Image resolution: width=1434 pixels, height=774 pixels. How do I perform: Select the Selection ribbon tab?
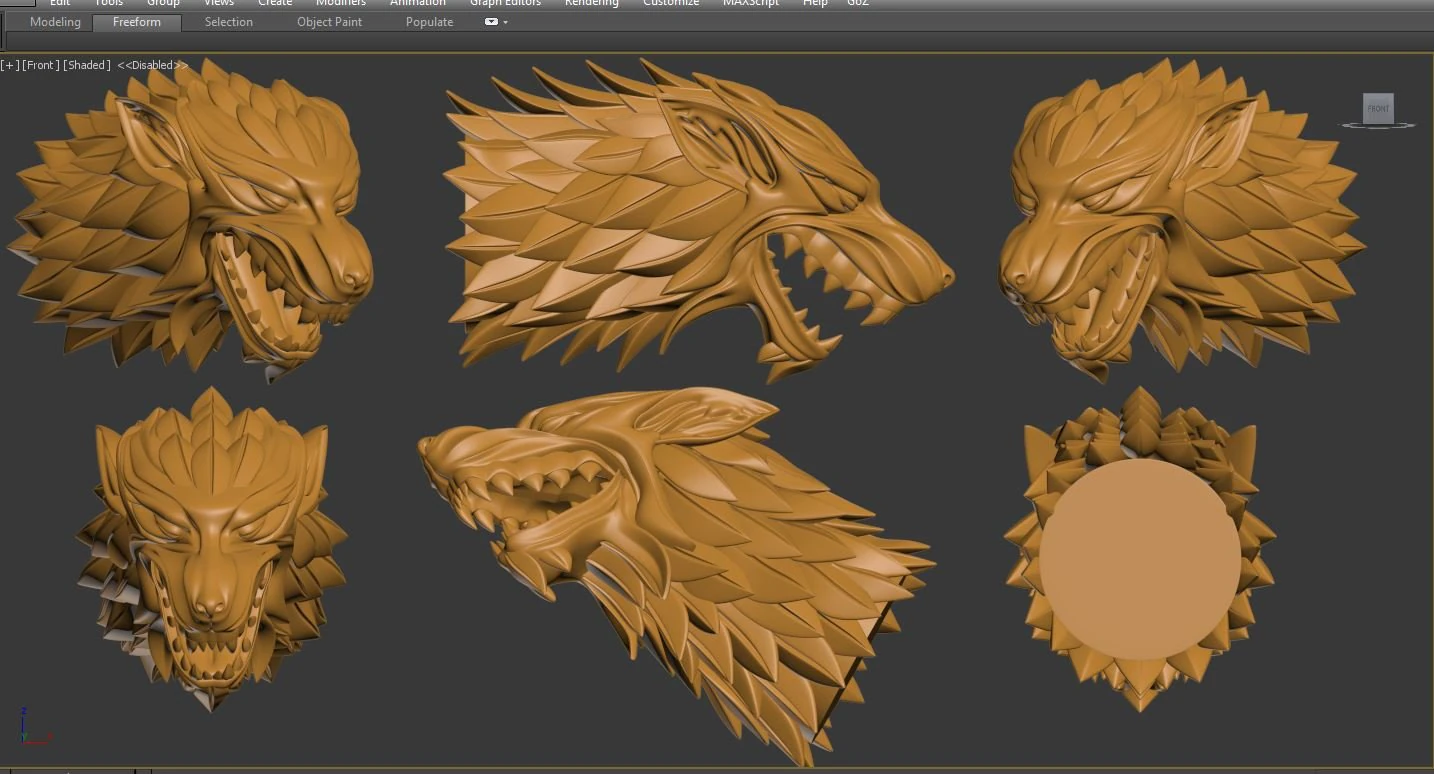228,21
